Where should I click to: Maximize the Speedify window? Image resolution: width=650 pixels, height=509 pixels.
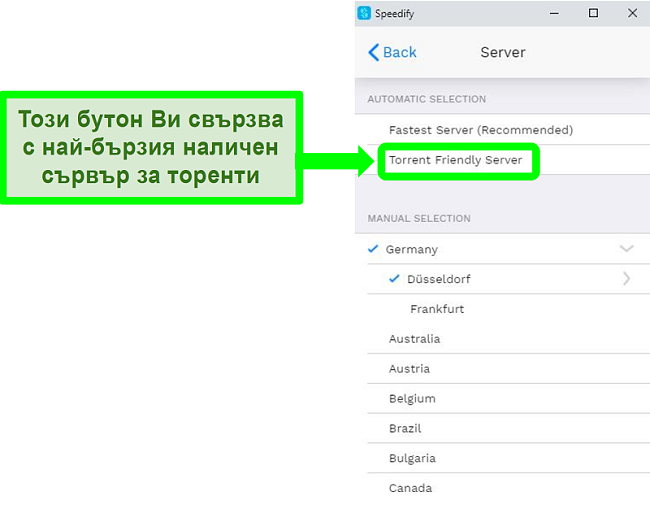tap(593, 13)
